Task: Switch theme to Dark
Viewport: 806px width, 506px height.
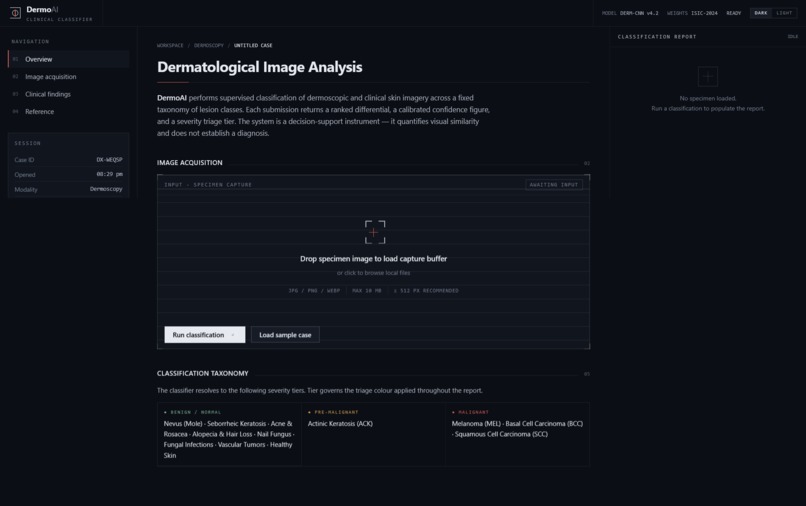Action: click(760, 13)
